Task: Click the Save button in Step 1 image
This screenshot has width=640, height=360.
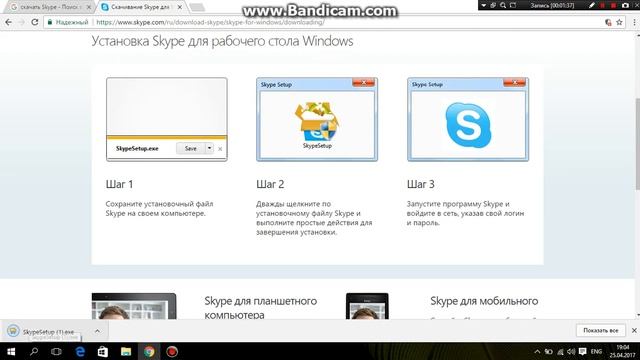Action: click(191, 149)
